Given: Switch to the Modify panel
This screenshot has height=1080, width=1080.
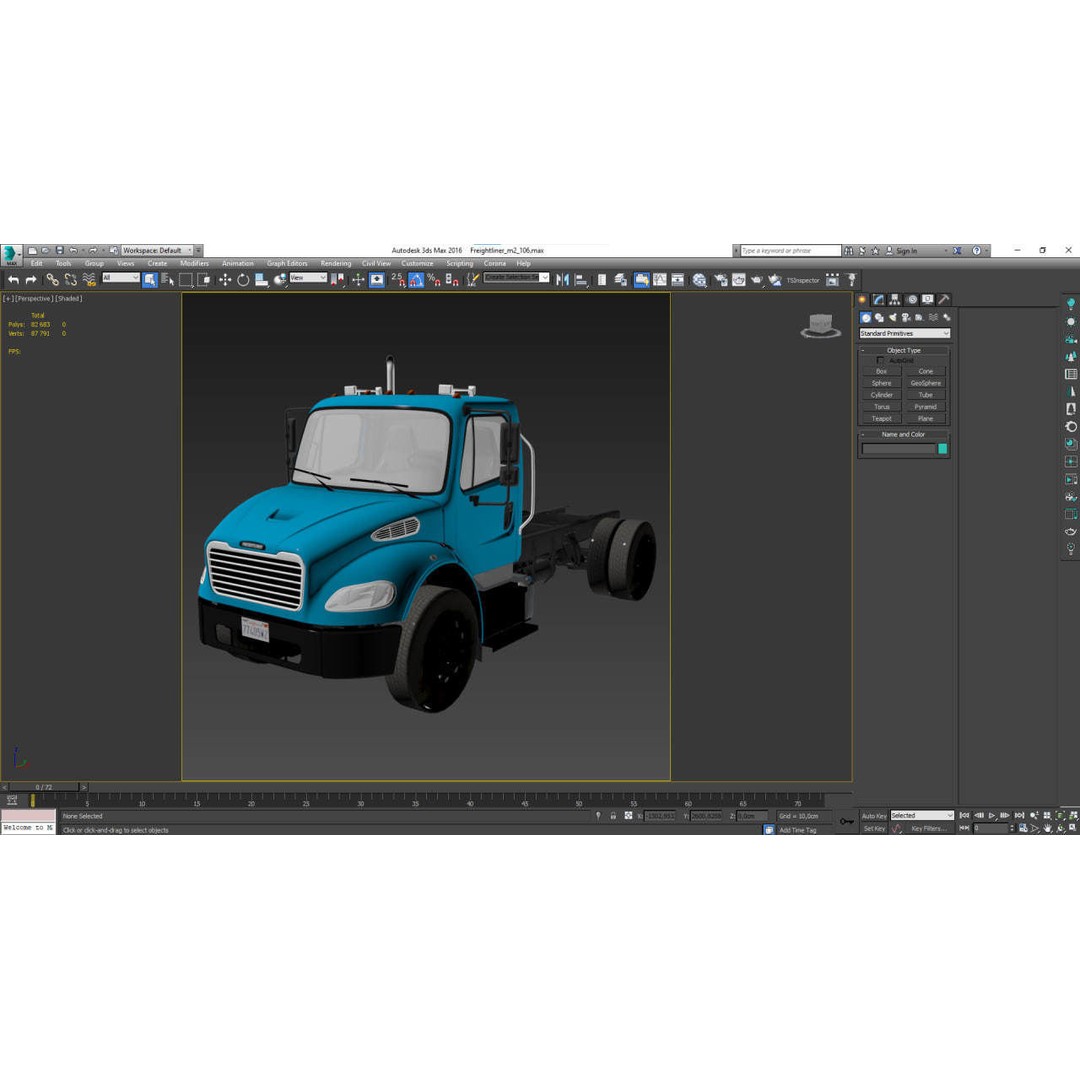Looking at the screenshot, I should (x=879, y=299).
